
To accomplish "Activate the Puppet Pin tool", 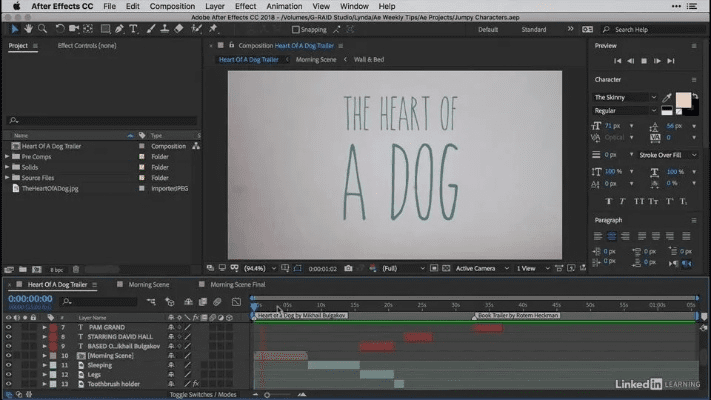I will click(x=213, y=29).
